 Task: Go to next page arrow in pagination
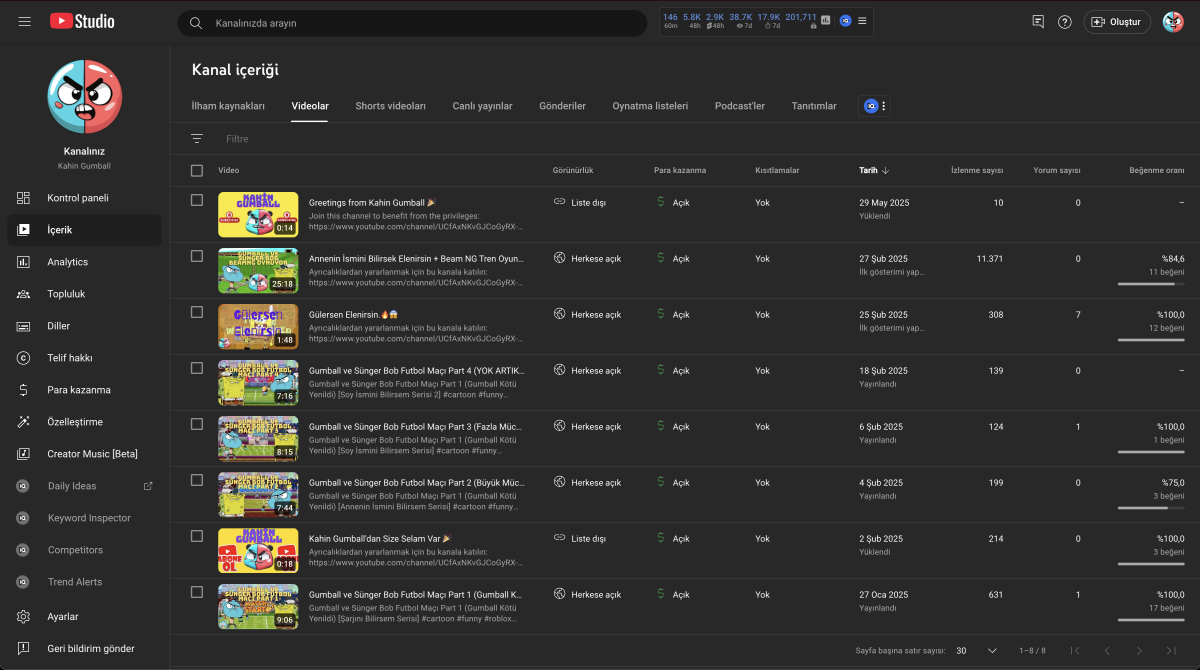tap(1139, 651)
